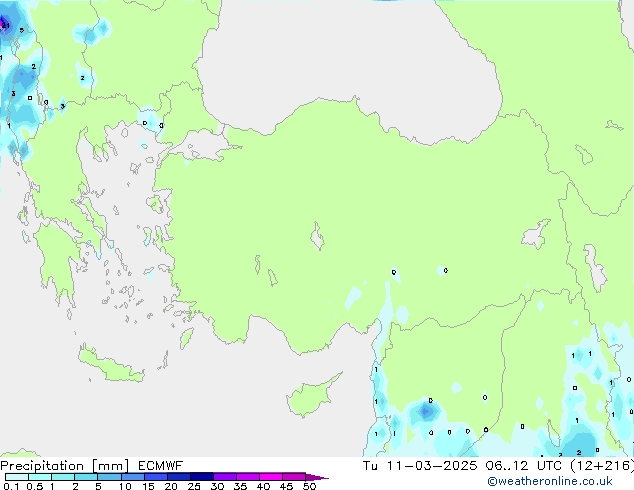Viewport: 634px width, 490px height.
Task: Click the 30–35 mm purple legend swatch
Action: [x=225, y=477]
